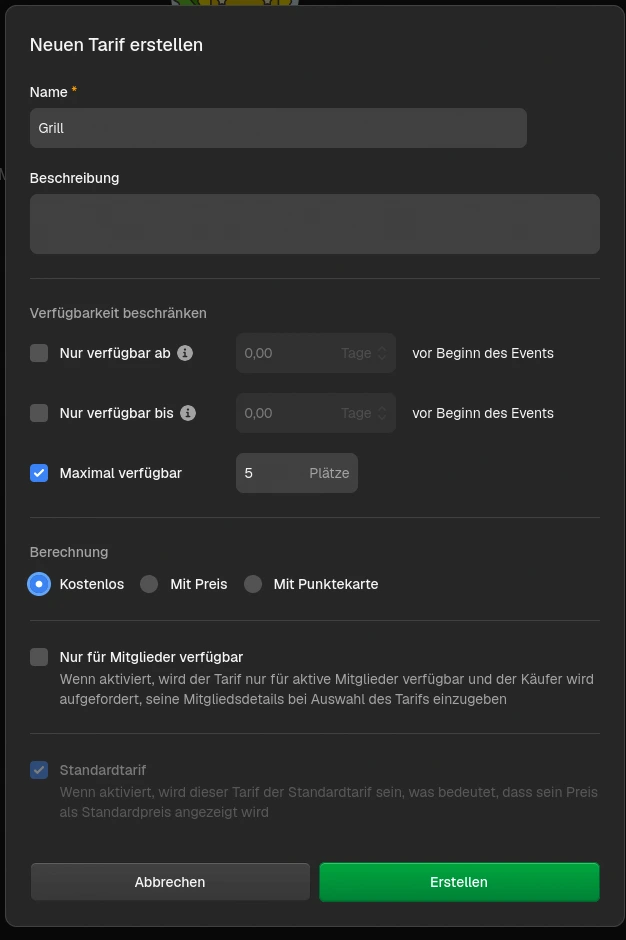Enable the 'Nur verfügbar bis' checkbox

tap(39, 413)
